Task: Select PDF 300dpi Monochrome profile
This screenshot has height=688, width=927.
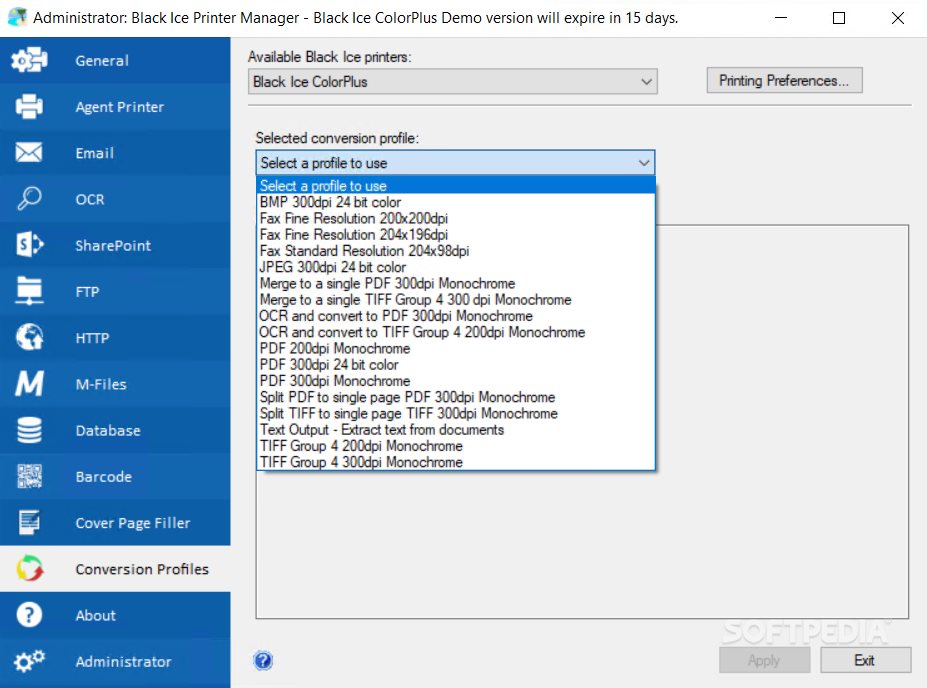Action: (x=456, y=381)
